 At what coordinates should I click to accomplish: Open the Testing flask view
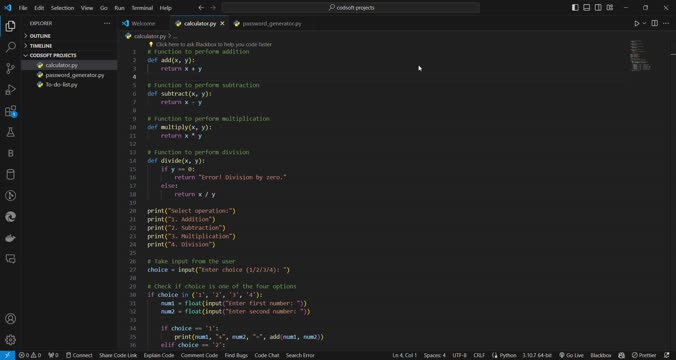pyautogui.click(x=10, y=132)
